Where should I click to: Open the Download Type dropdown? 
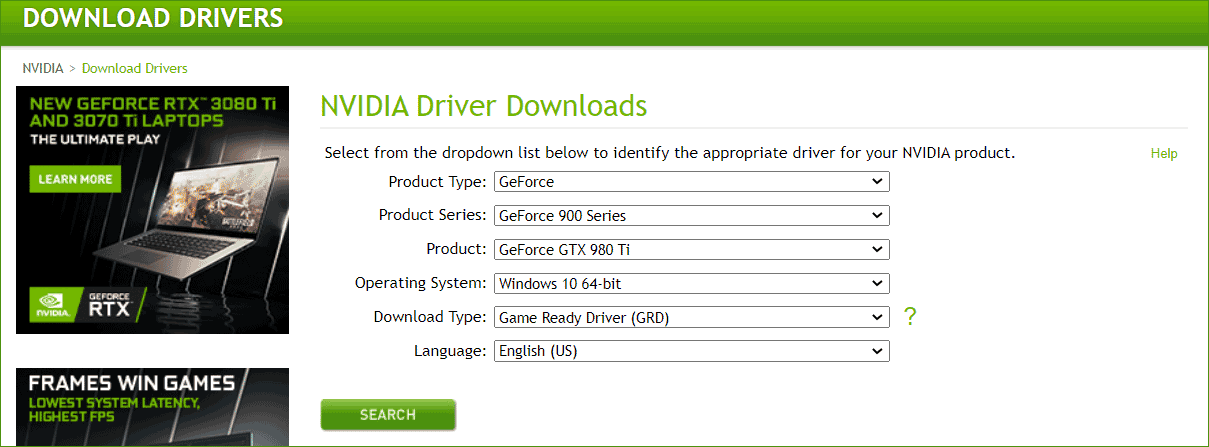click(691, 317)
